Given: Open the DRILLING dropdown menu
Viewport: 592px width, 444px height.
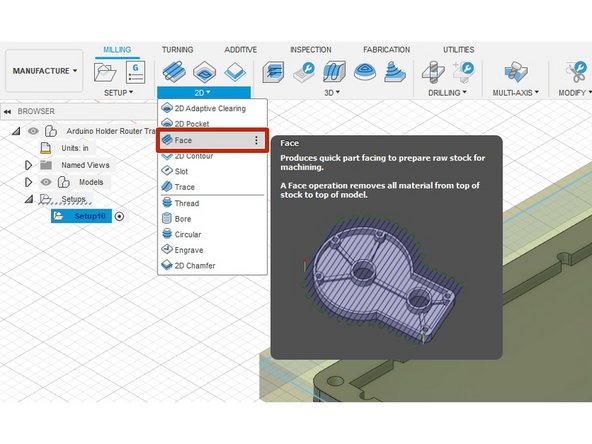Looking at the screenshot, I should coord(447,92).
